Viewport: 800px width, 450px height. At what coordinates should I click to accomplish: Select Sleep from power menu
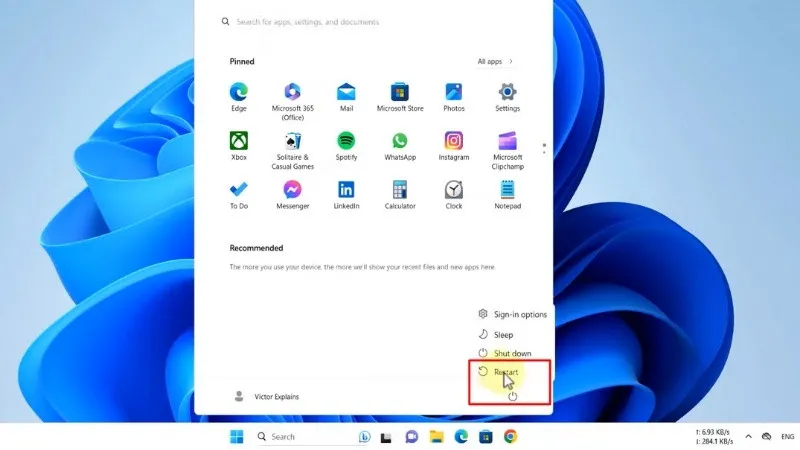coord(503,334)
